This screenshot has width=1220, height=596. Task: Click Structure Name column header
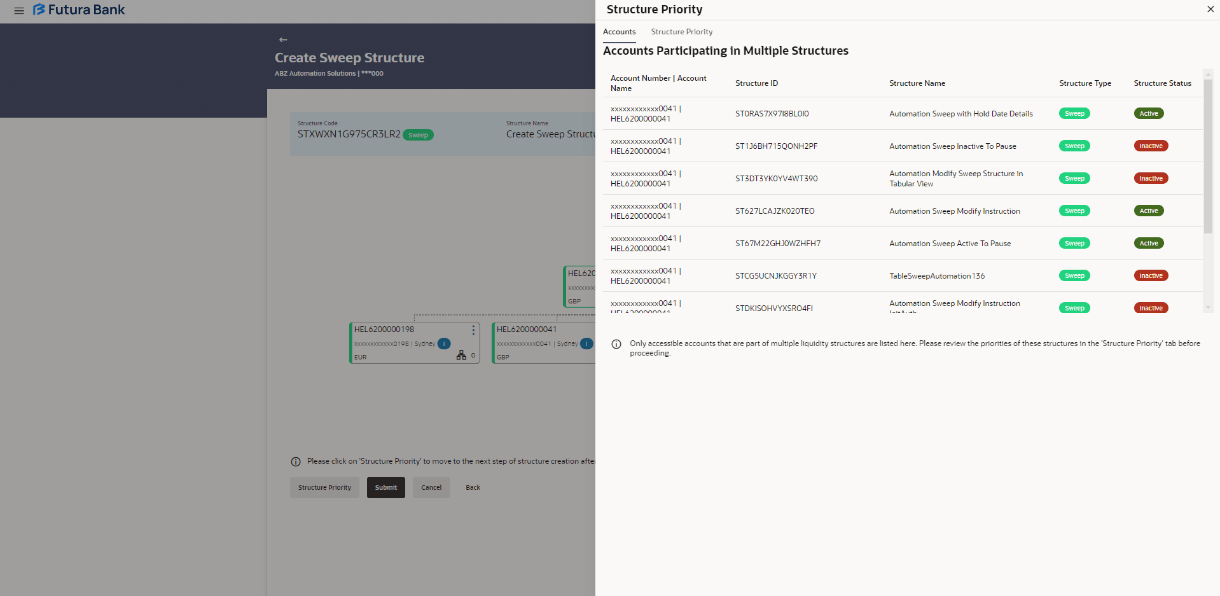click(x=917, y=83)
